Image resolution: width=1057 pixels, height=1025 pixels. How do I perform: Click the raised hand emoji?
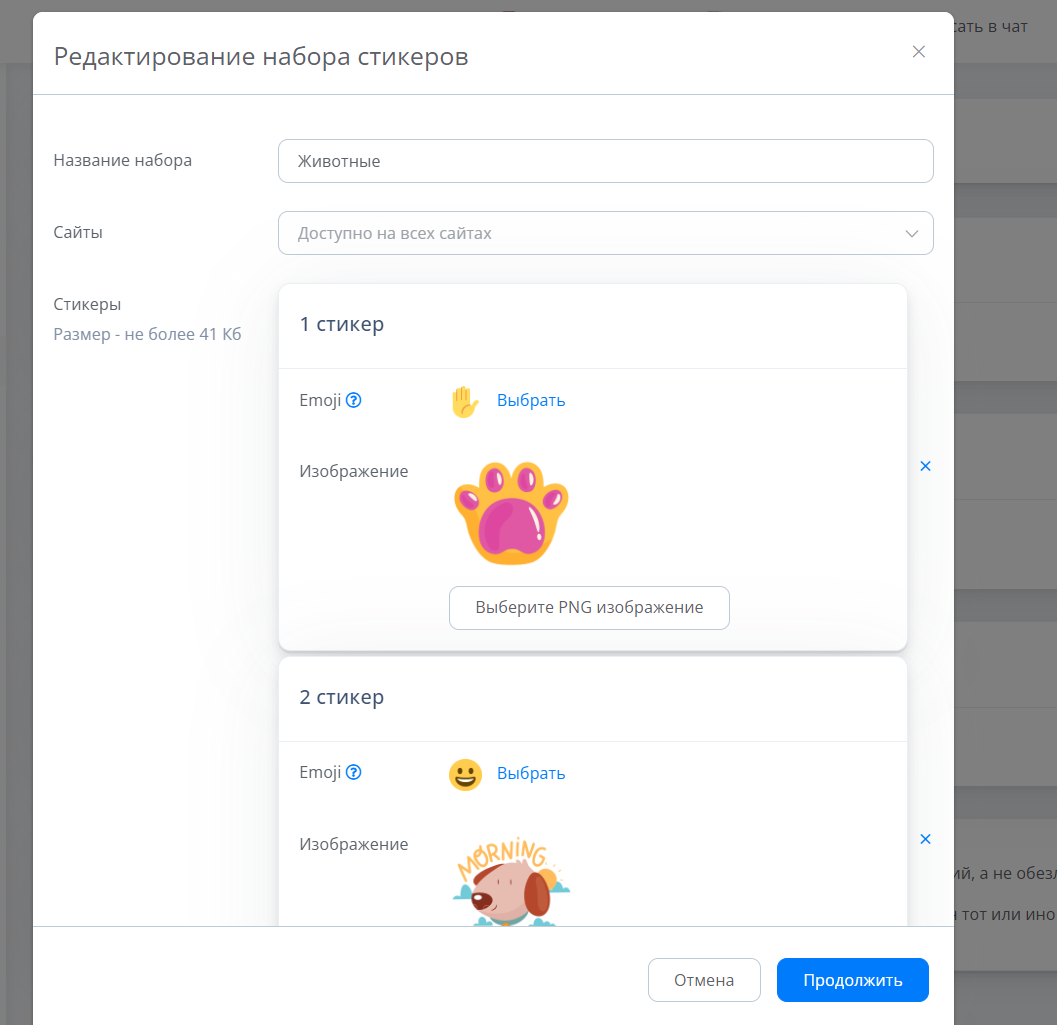(465, 401)
